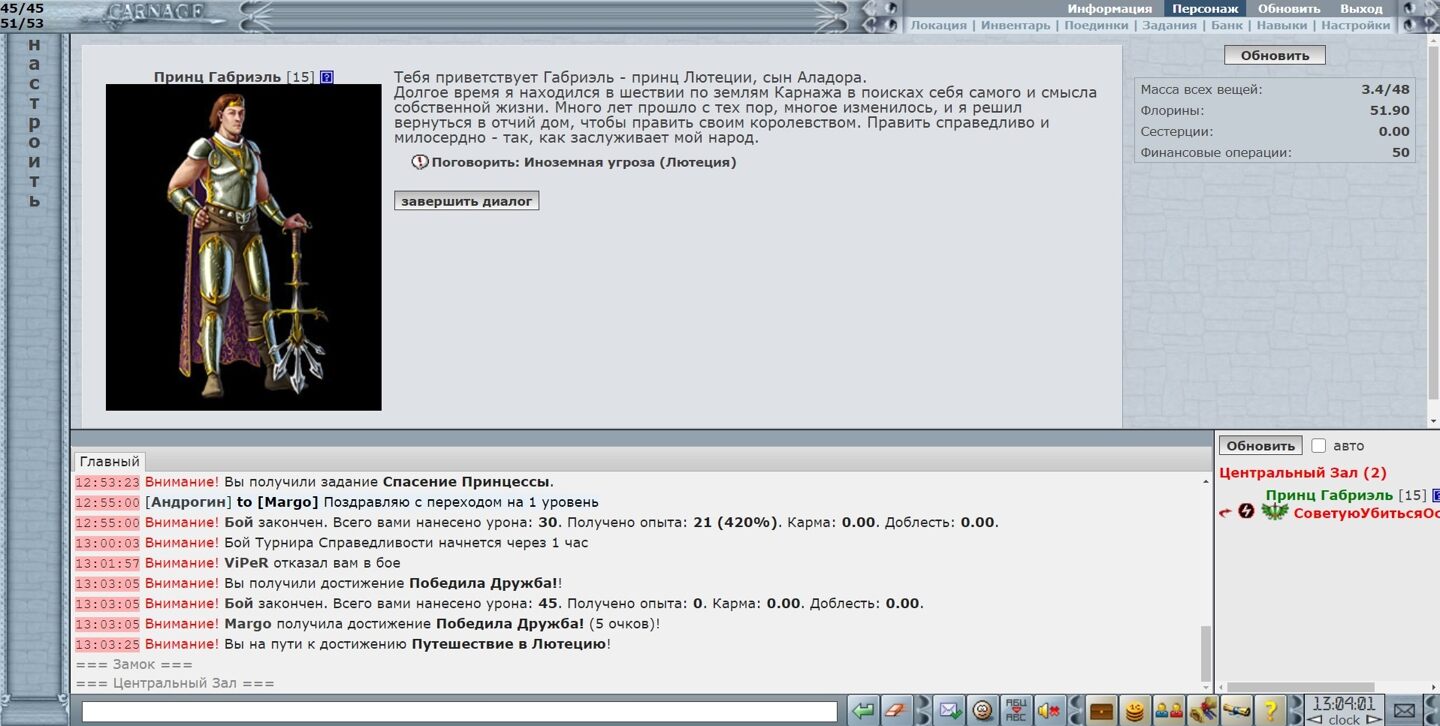This screenshot has width=1440, height=726.
Task: Click Андрогин nickname in chat
Action: [189, 502]
